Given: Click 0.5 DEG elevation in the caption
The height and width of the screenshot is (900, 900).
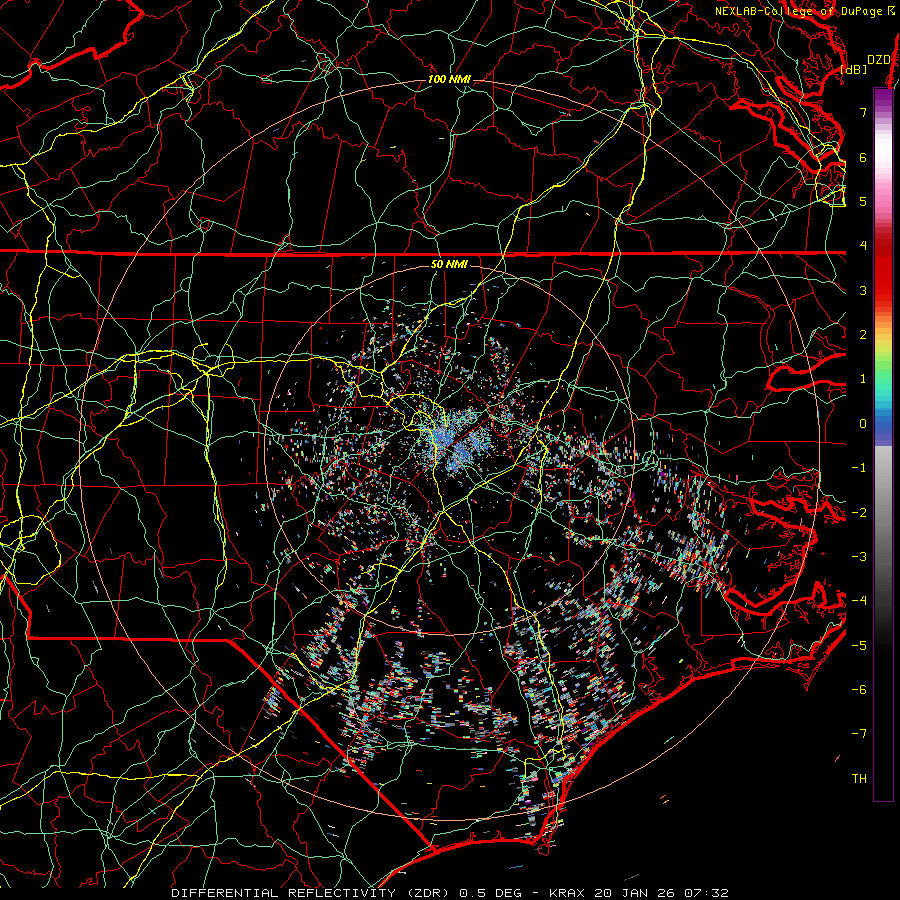Looking at the screenshot, I should point(491,893).
